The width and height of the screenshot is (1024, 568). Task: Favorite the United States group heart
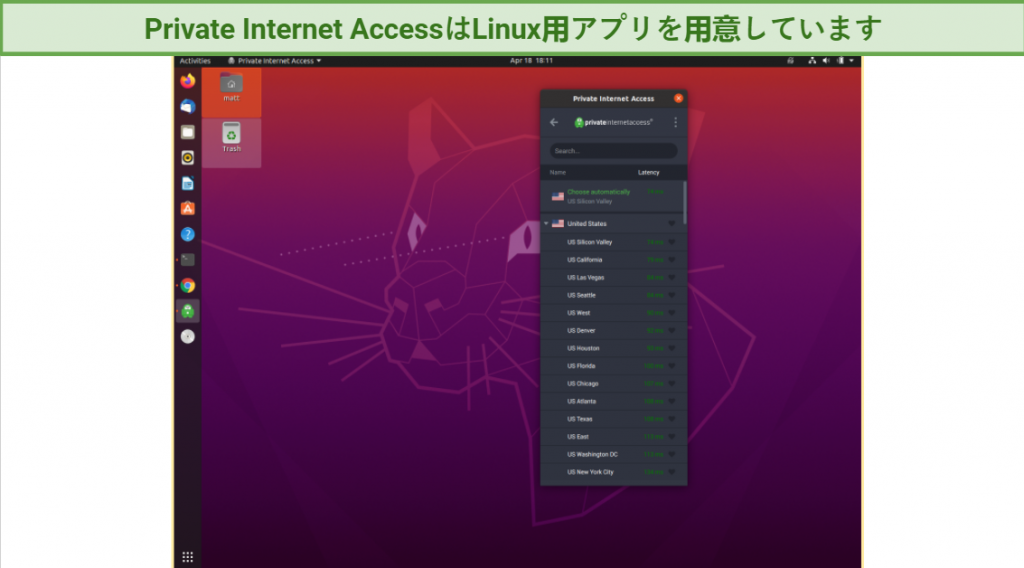coord(671,224)
